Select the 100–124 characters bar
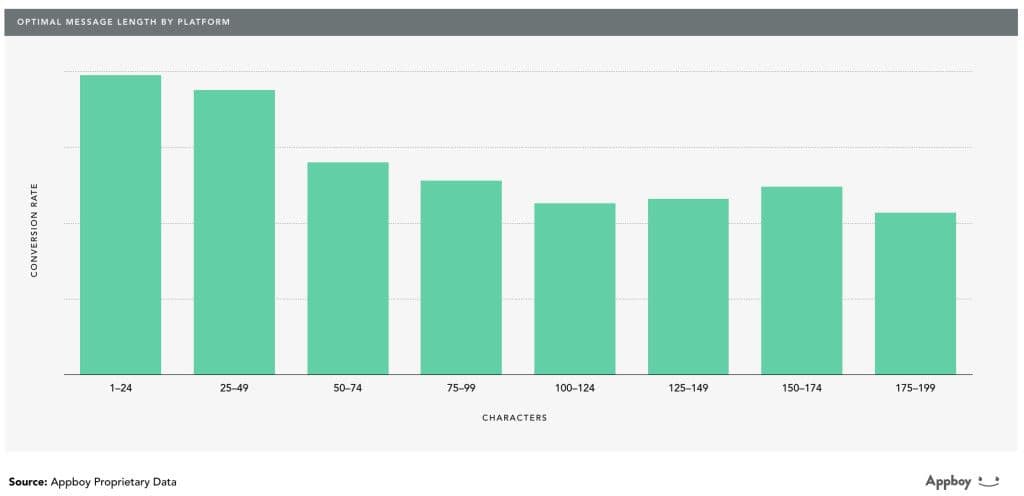 575,289
